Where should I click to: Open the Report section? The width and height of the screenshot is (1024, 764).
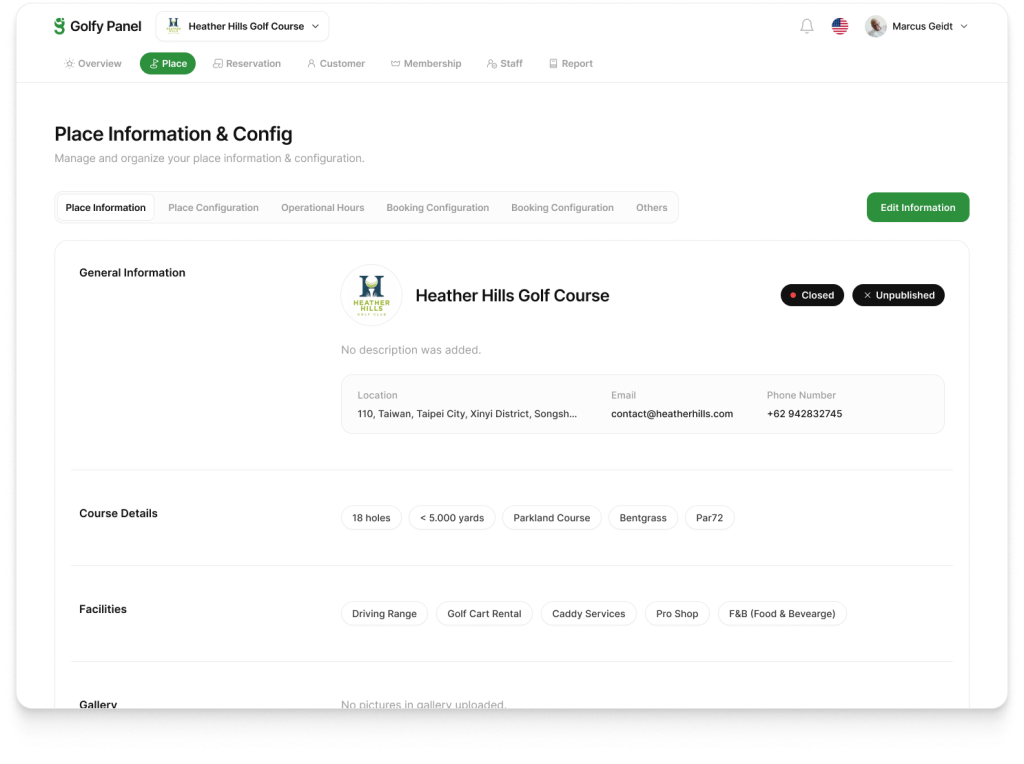click(x=571, y=63)
